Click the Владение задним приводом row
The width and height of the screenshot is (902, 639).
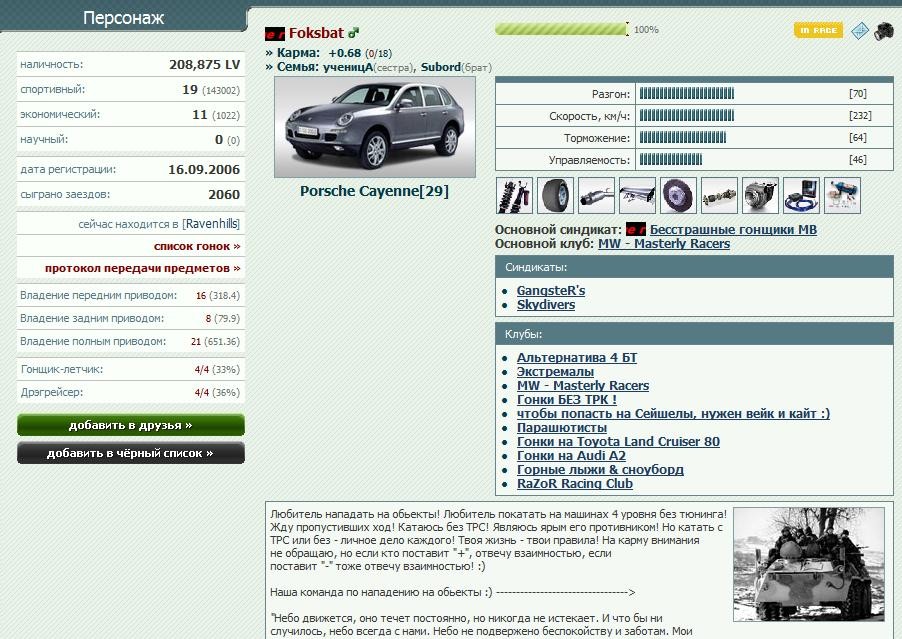131,319
